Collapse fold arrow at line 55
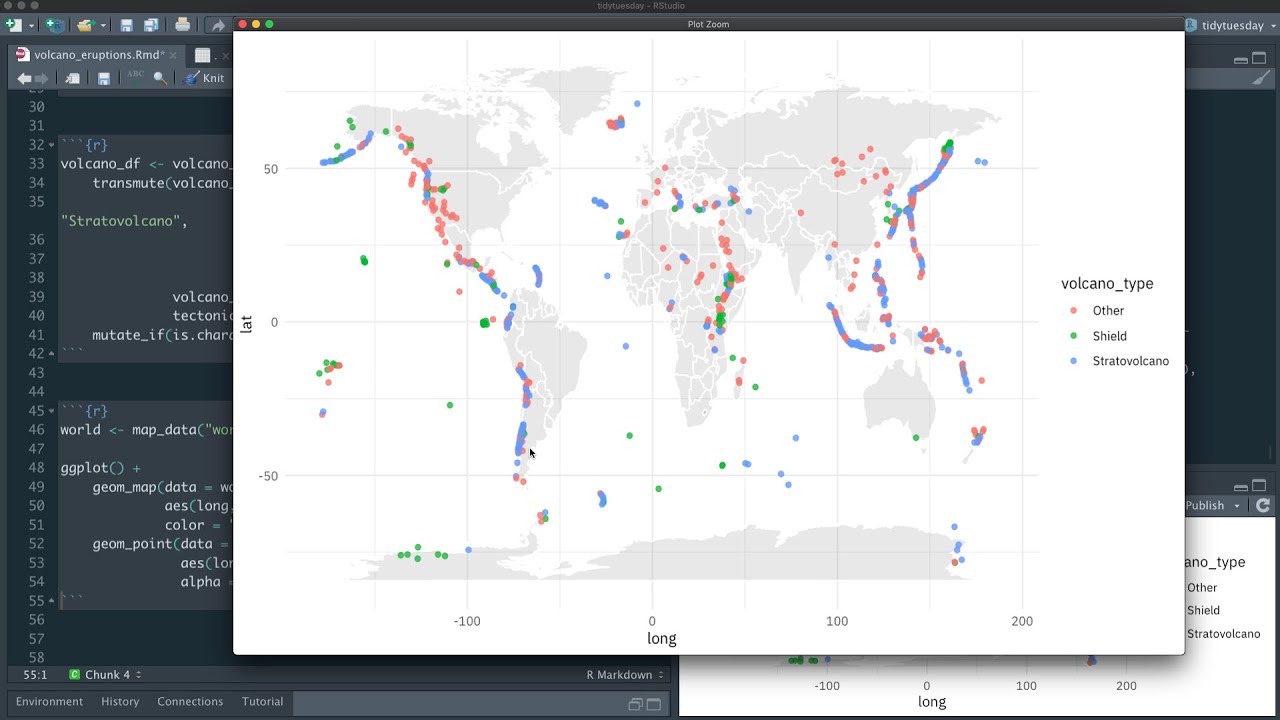This screenshot has height=720, width=1280. click(x=51, y=601)
